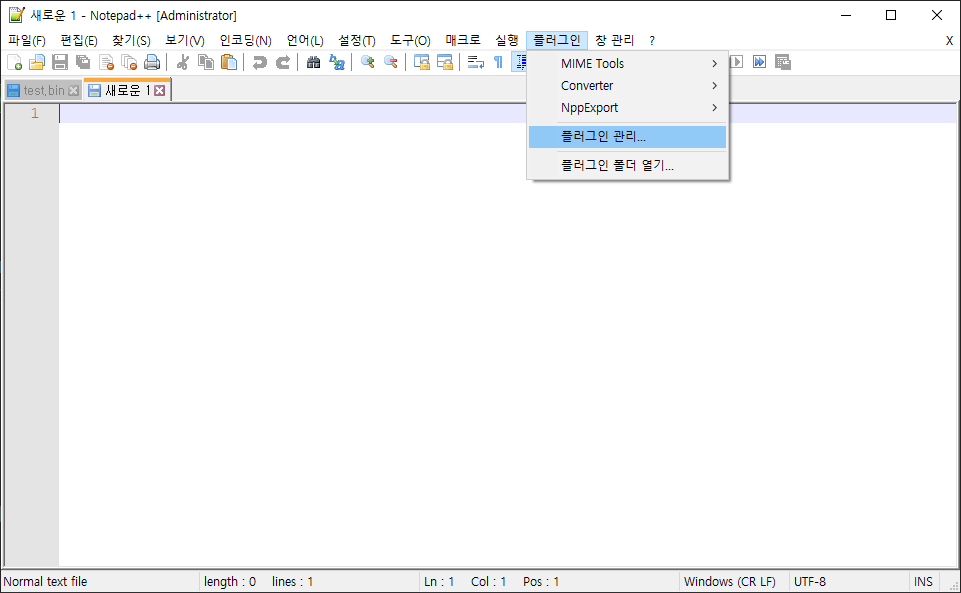Viewport: 961px width, 593px height.
Task: Choose 플러그인 폴더 열기... menu entry
Action: tap(628, 165)
